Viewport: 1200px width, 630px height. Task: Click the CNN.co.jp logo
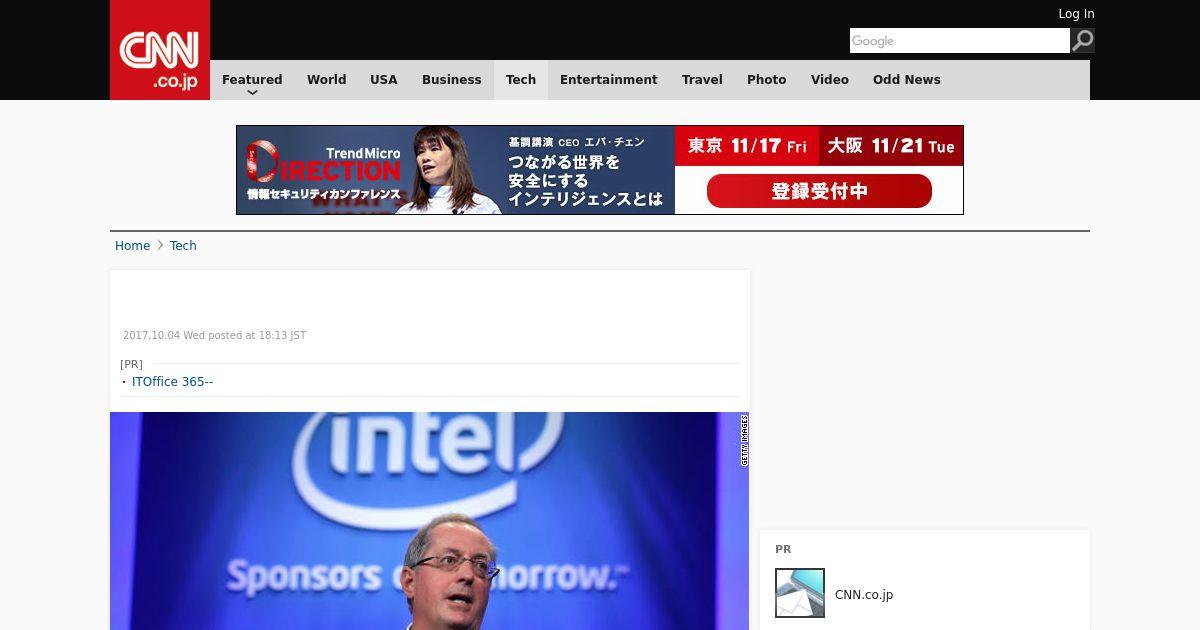[x=160, y=50]
